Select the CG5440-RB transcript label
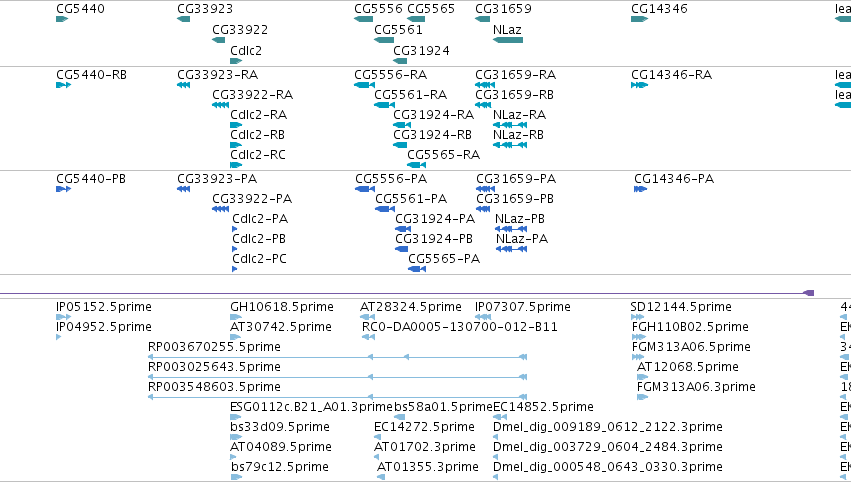The height and width of the screenshot is (482, 851). tap(91, 75)
